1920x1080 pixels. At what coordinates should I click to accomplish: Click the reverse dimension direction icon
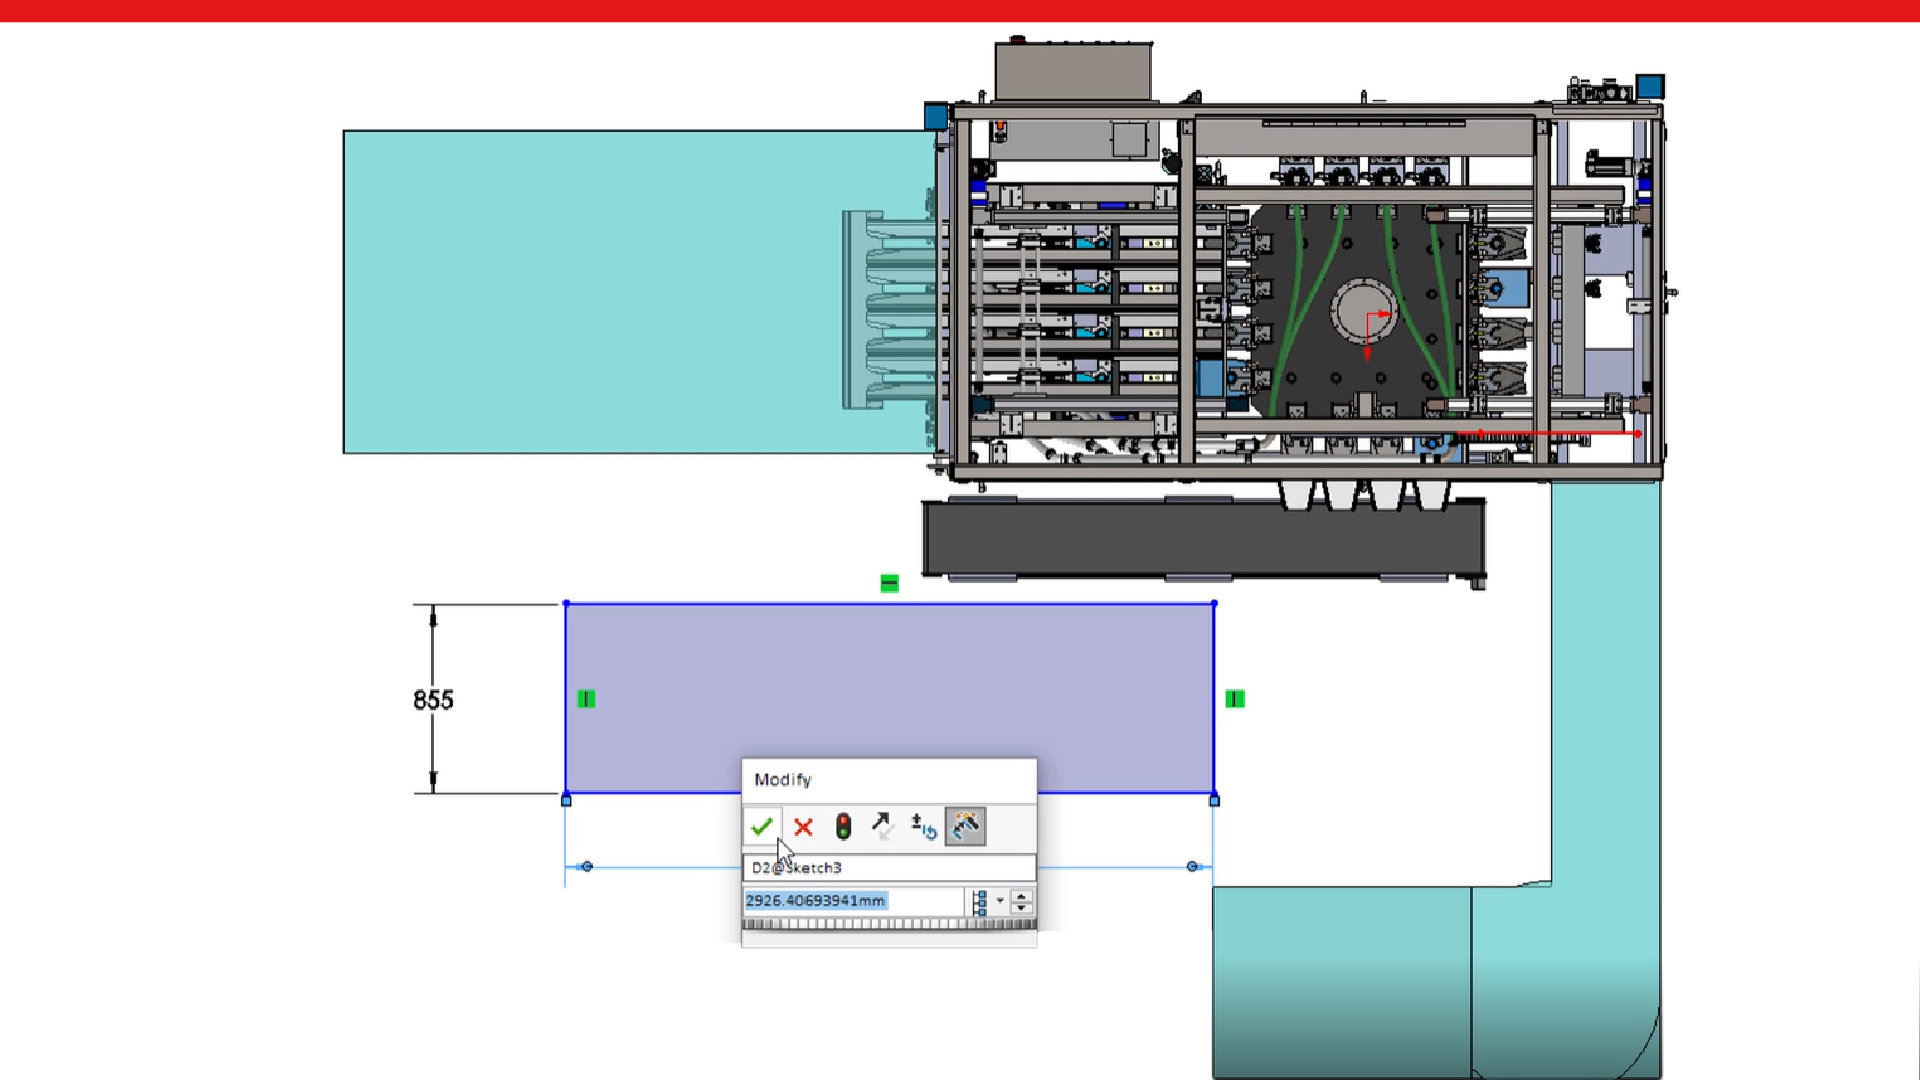pyautogui.click(x=882, y=827)
